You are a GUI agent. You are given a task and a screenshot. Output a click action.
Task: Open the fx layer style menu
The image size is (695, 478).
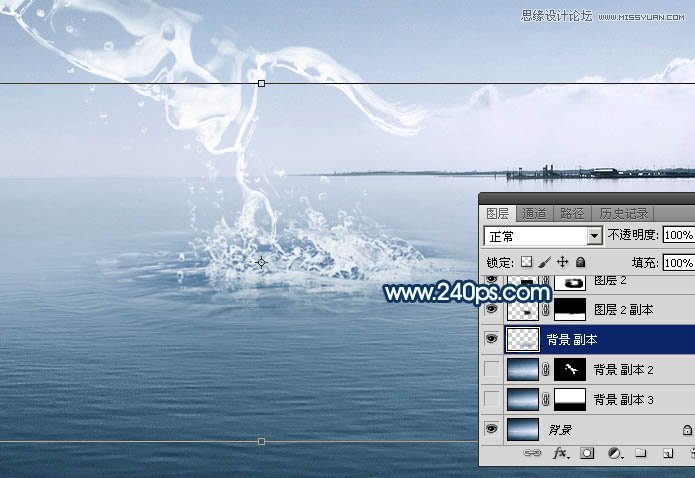tap(560, 454)
